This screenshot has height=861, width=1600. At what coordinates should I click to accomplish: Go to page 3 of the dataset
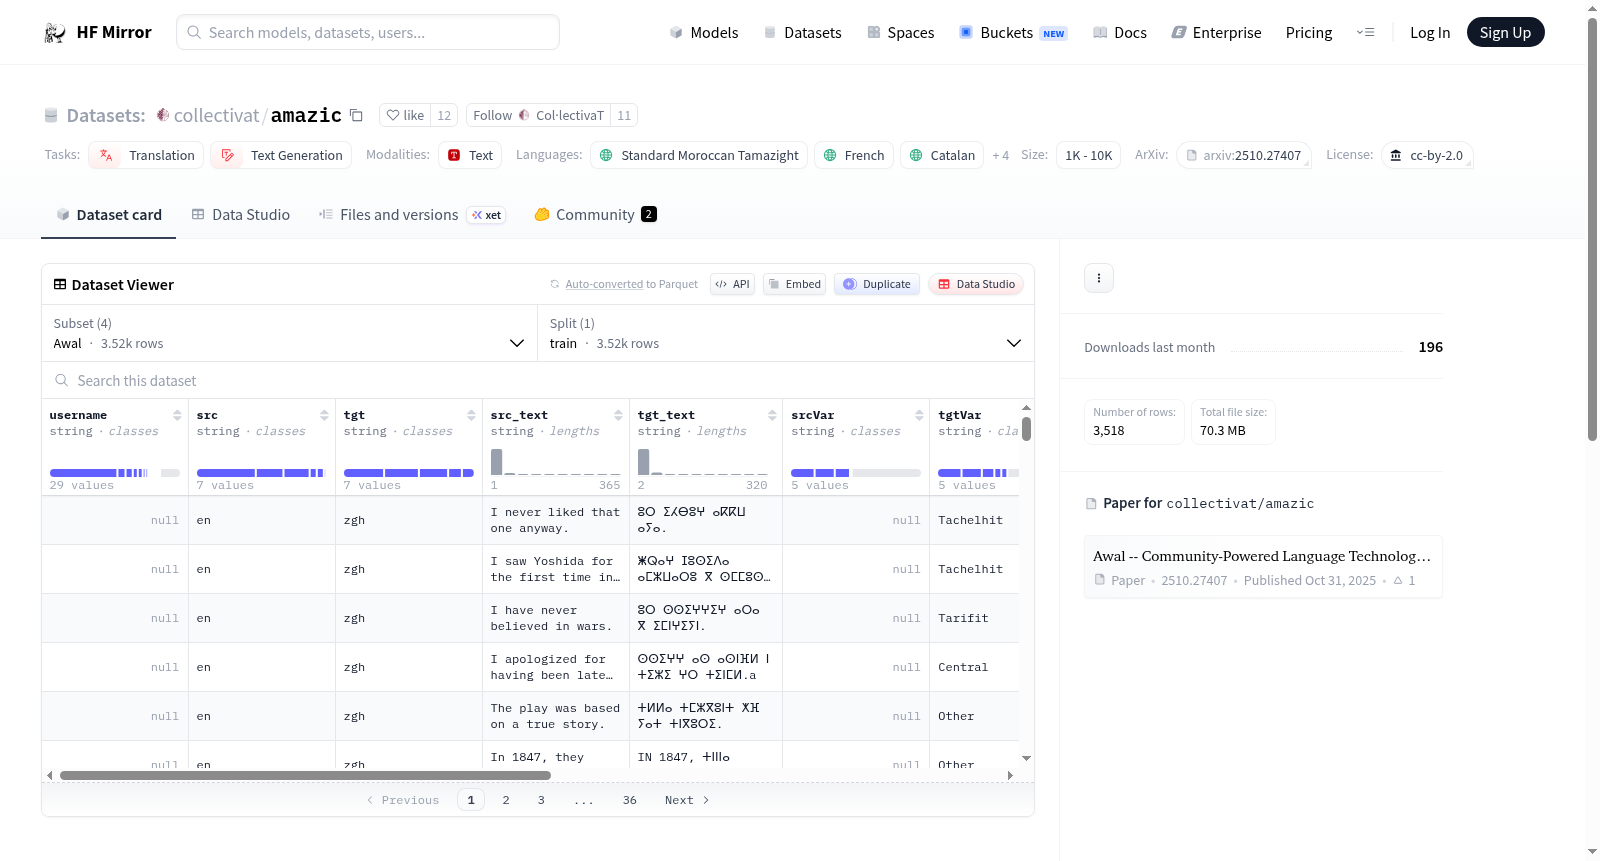click(x=541, y=800)
